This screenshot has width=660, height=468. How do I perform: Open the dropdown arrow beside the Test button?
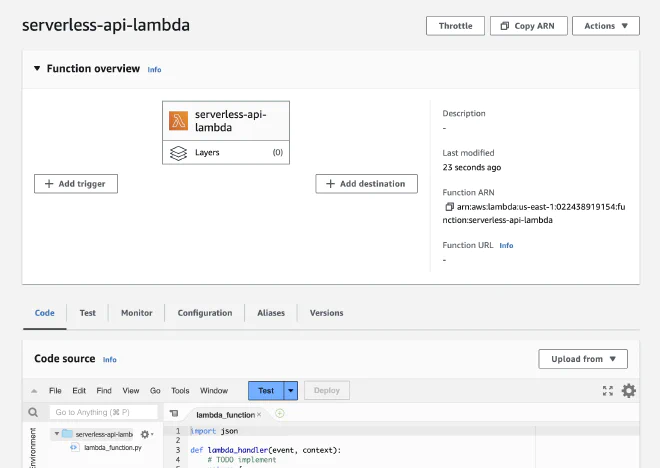pos(291,391)
